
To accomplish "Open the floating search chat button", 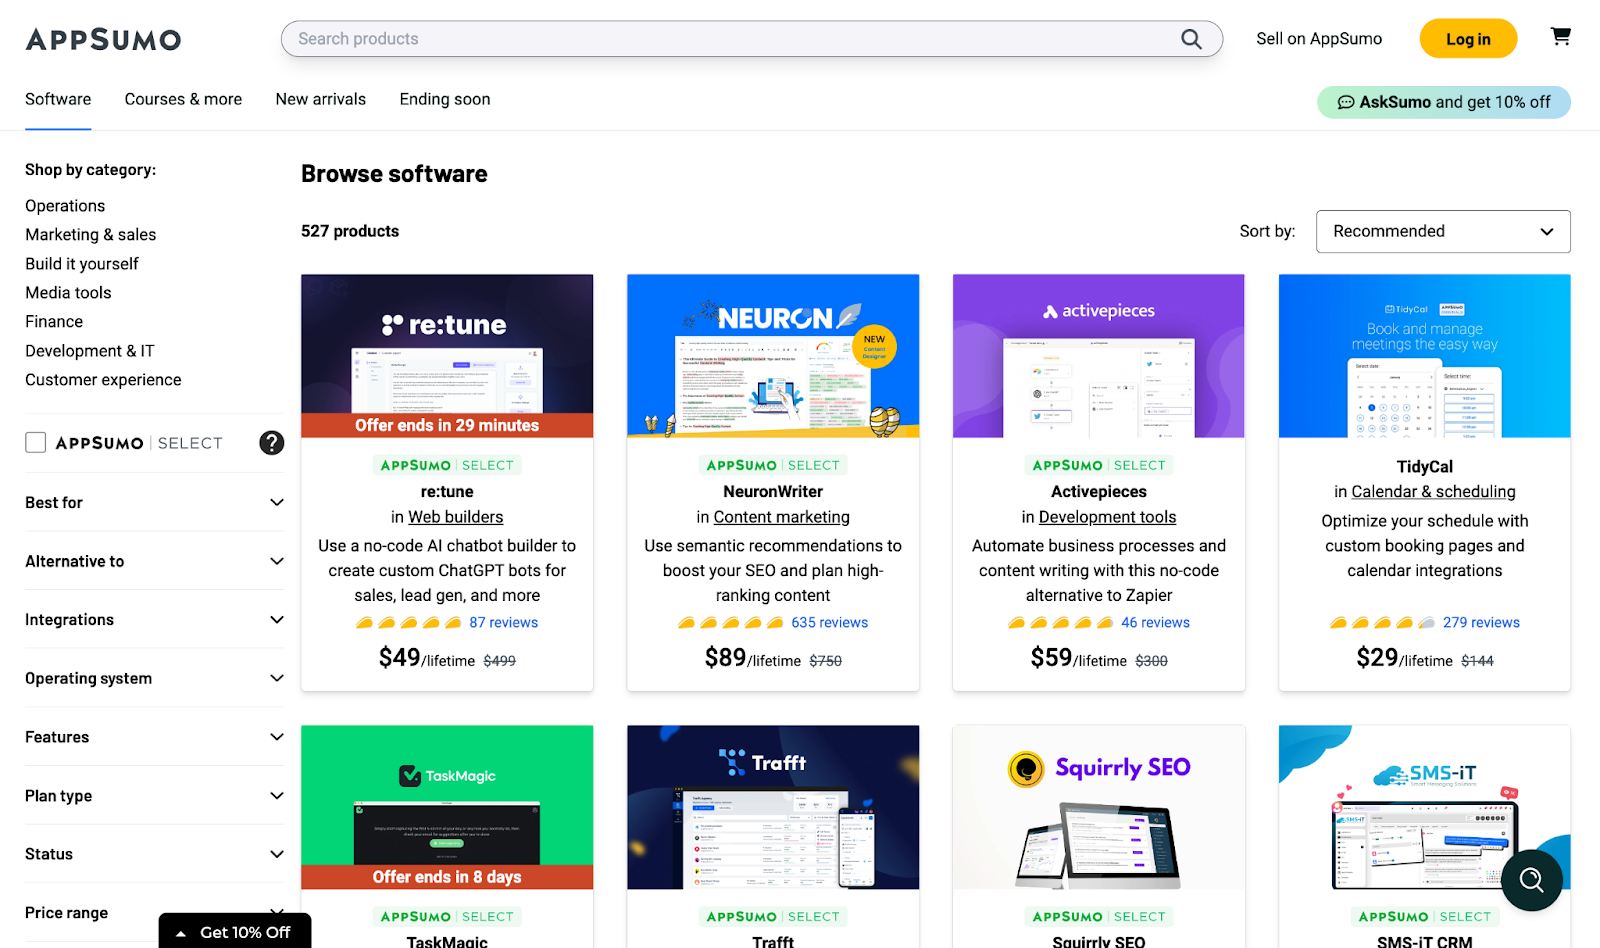I will click(x=1531, y=880).
